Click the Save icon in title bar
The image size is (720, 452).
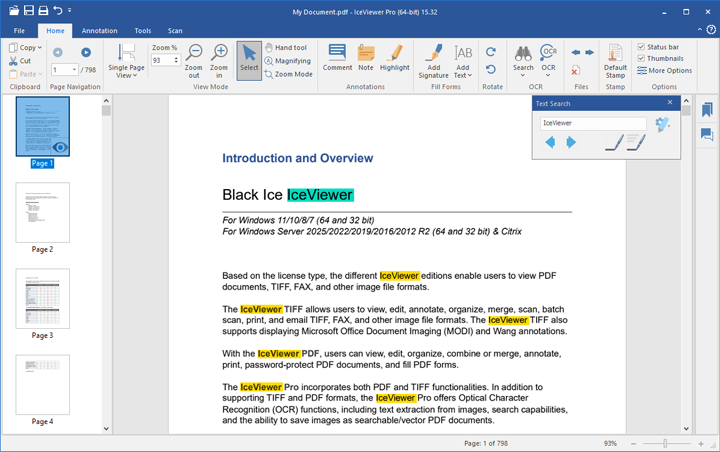coord(29,10)
